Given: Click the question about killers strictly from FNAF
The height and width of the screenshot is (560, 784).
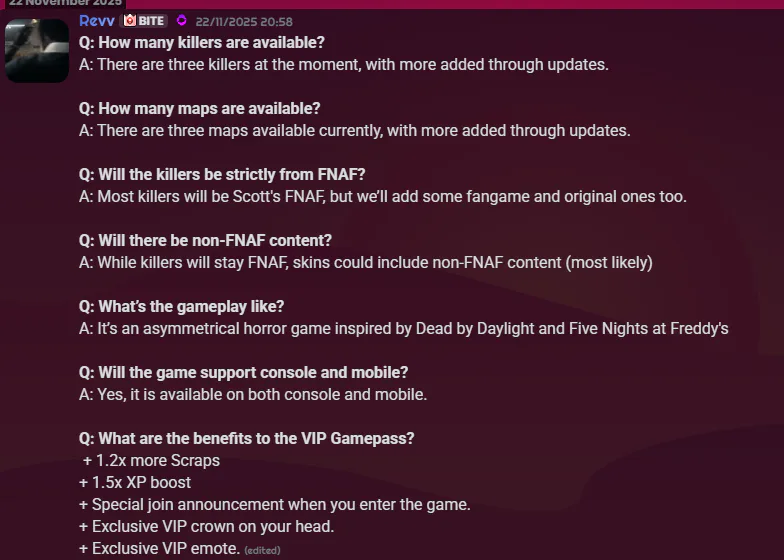Looking at the screenshot, I should coord(229,174).
